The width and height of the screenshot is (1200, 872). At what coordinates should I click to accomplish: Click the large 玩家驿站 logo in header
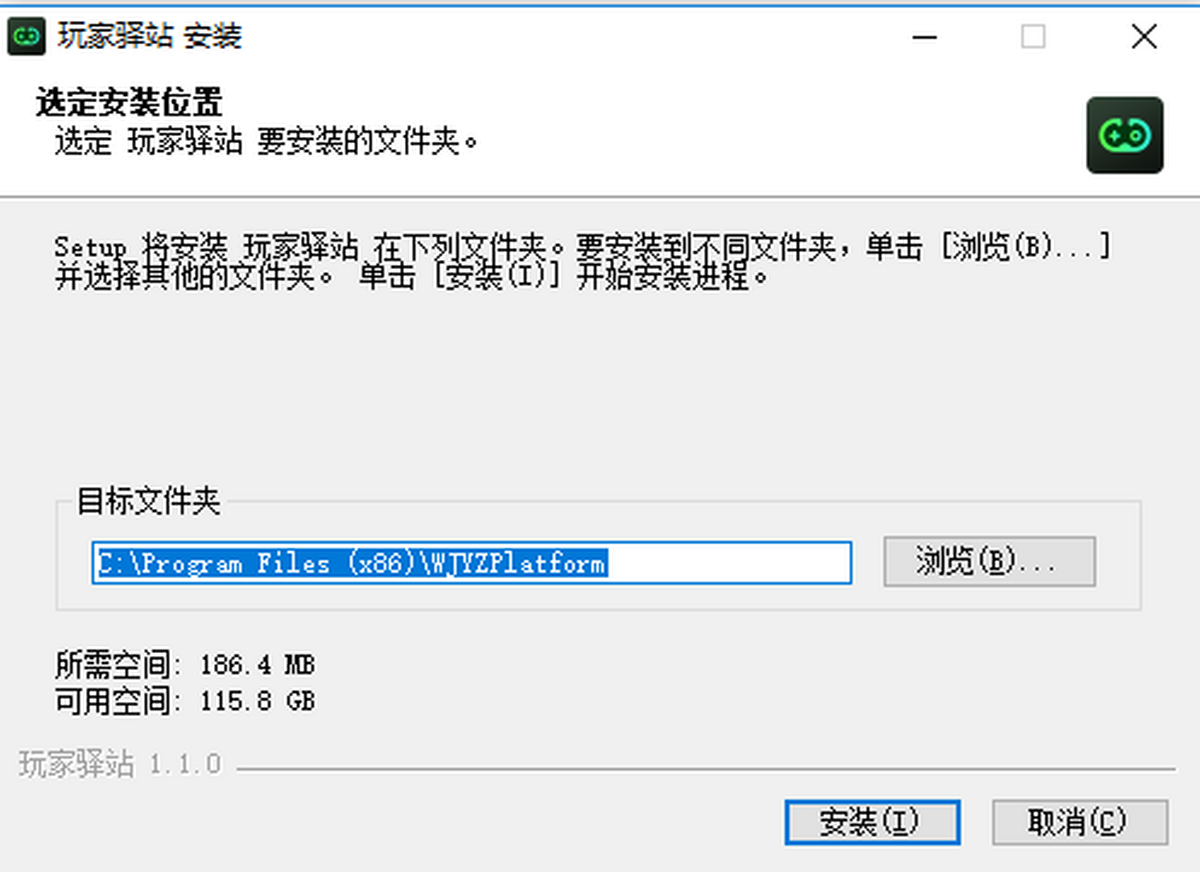pos(1125,135)
